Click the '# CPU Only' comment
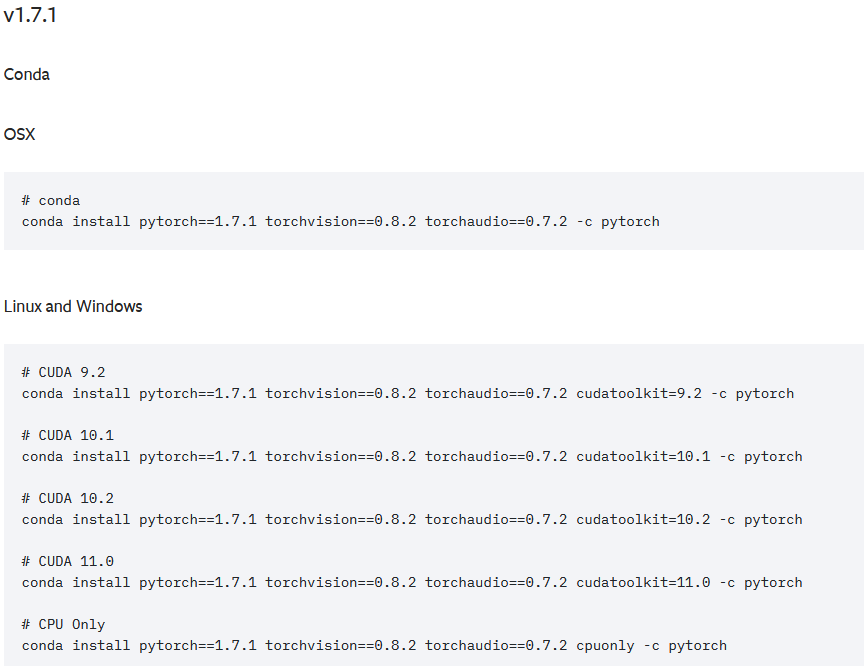864x666 pixels. 63,625
